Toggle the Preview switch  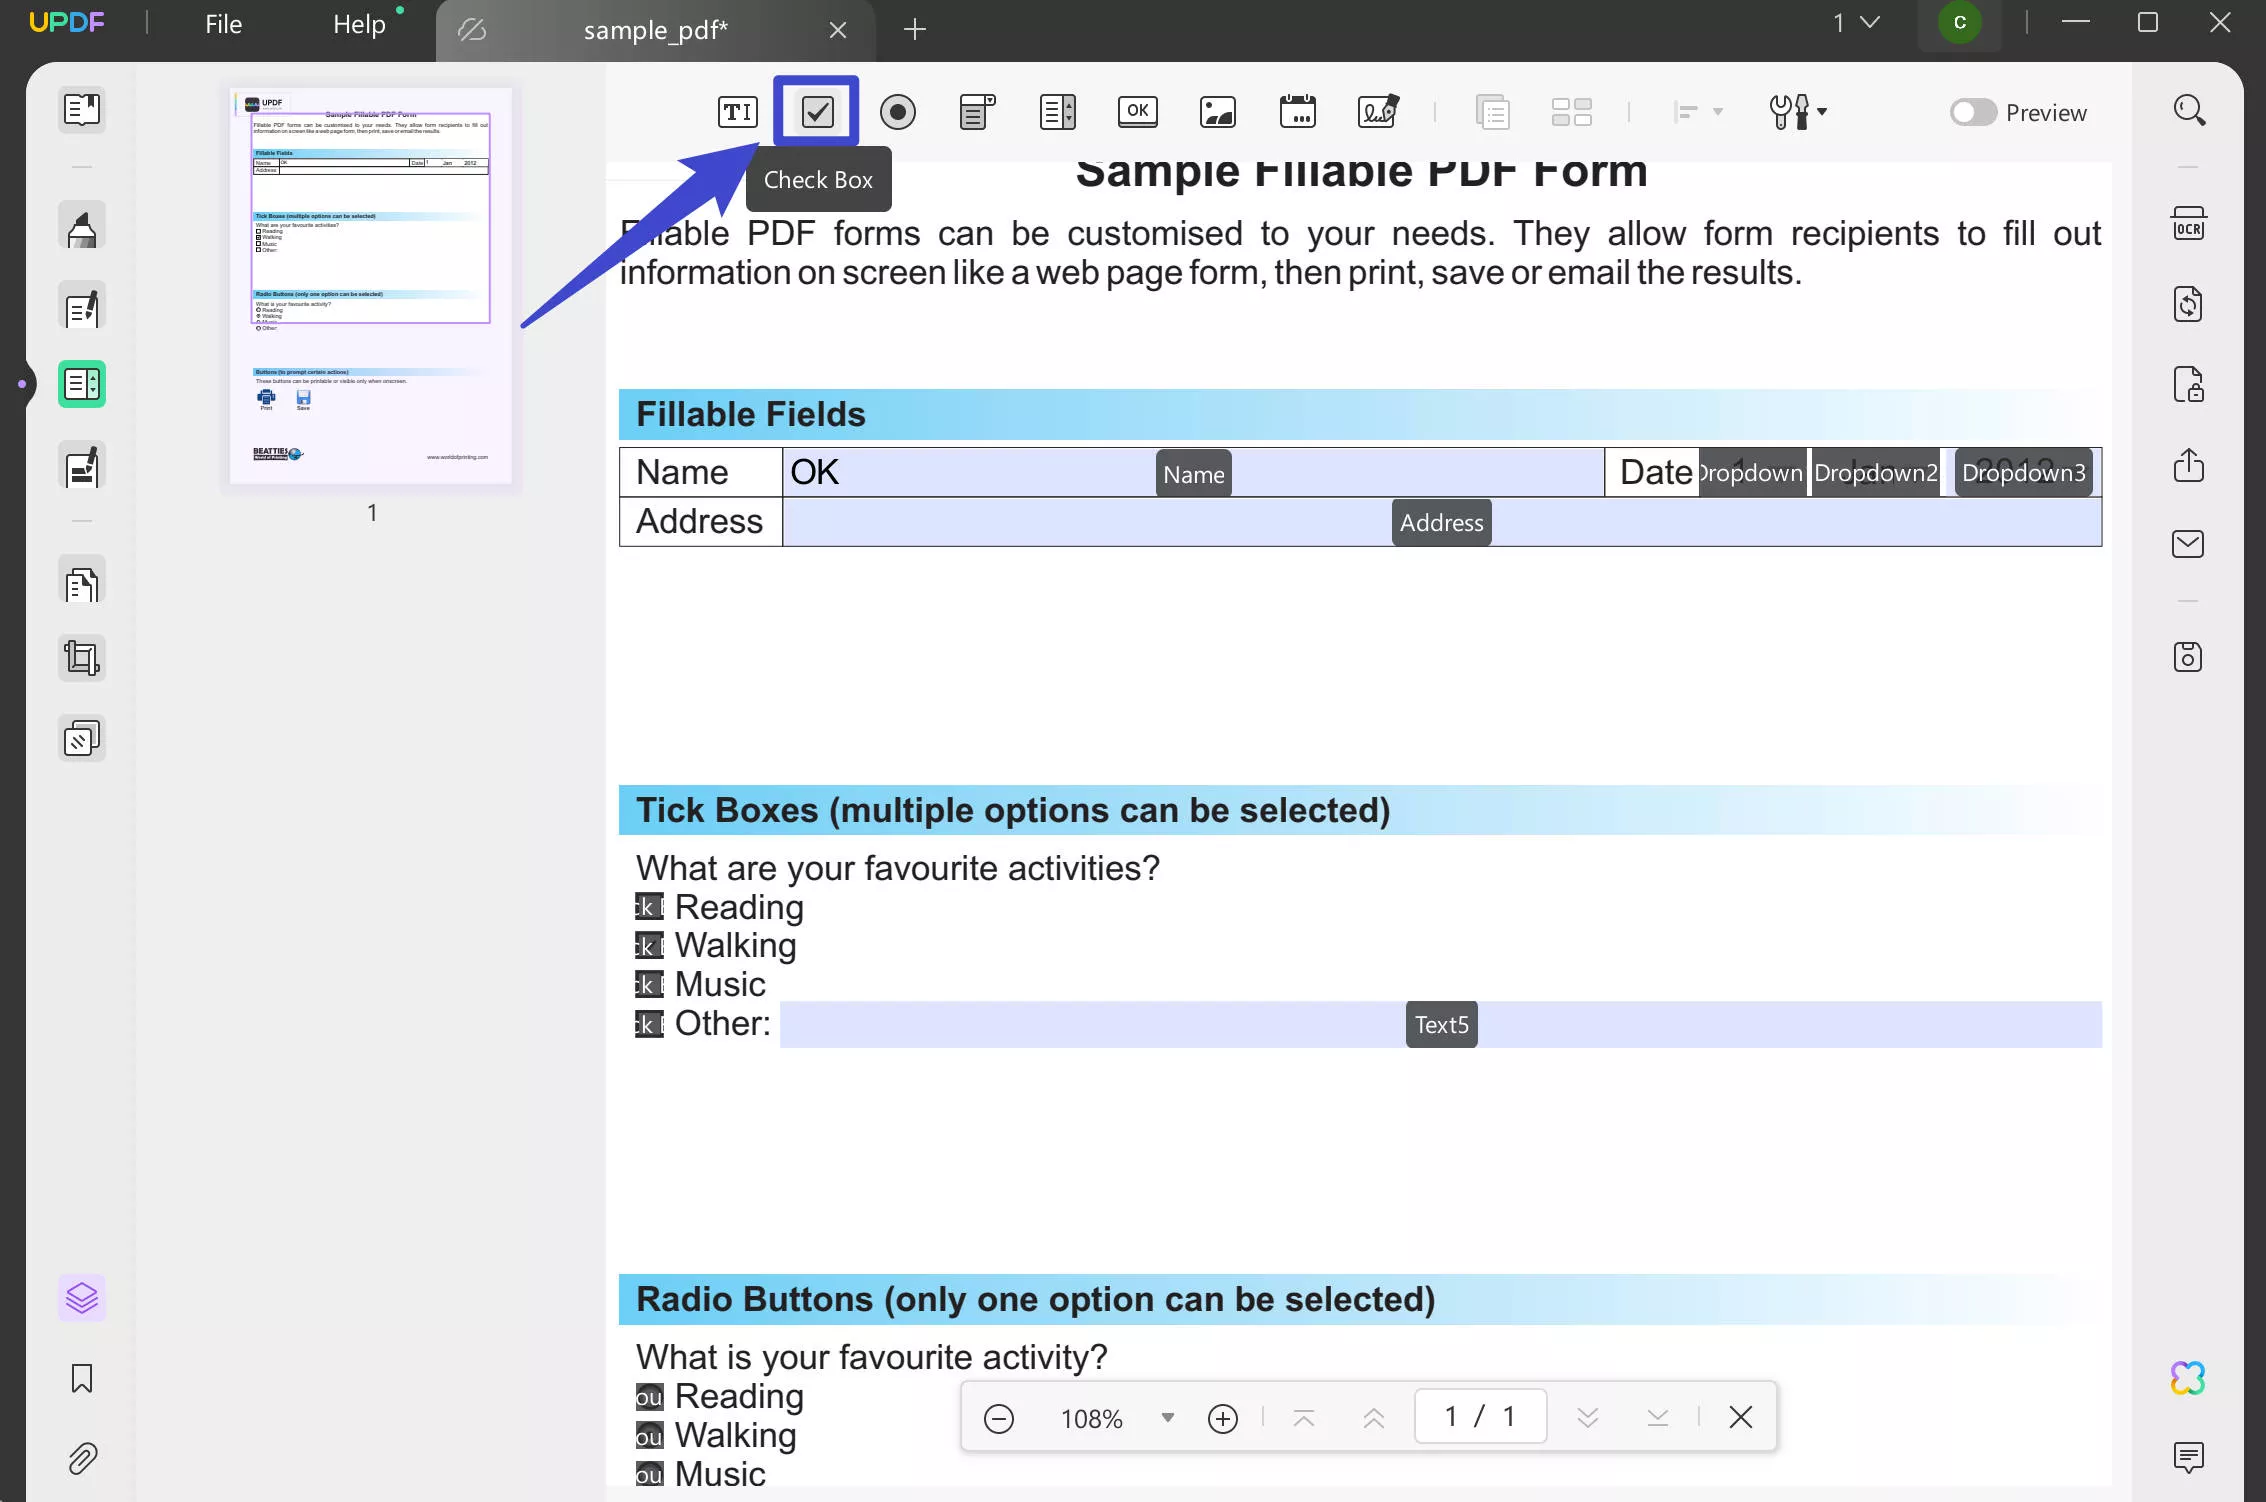[x=1972, y=112]
